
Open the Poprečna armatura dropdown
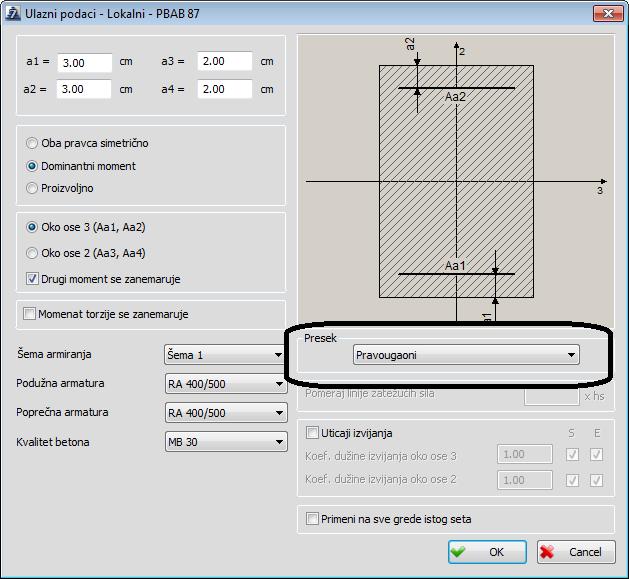pos(226,413)
